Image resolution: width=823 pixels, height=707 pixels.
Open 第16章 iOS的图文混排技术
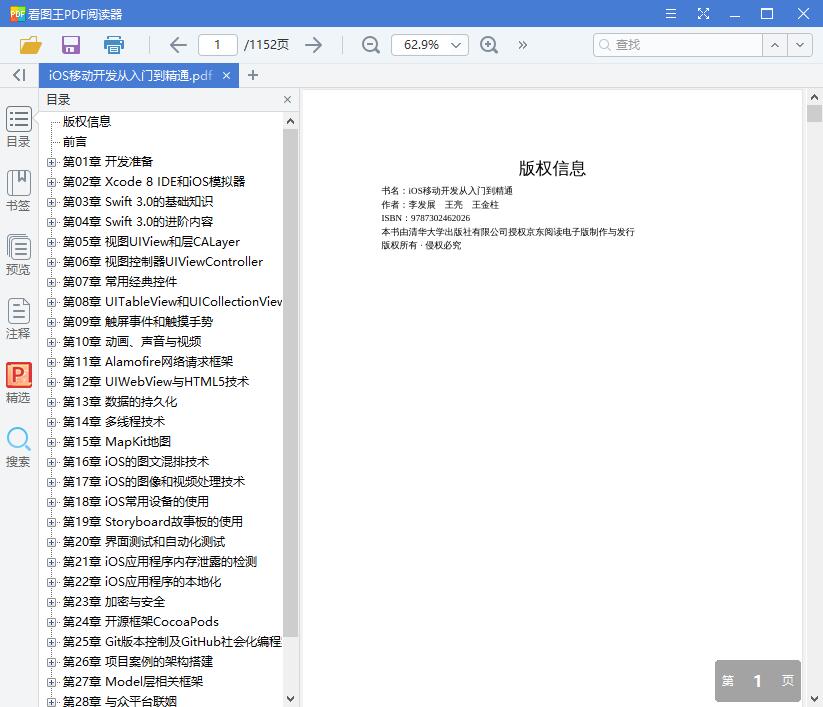coord(136,461)
